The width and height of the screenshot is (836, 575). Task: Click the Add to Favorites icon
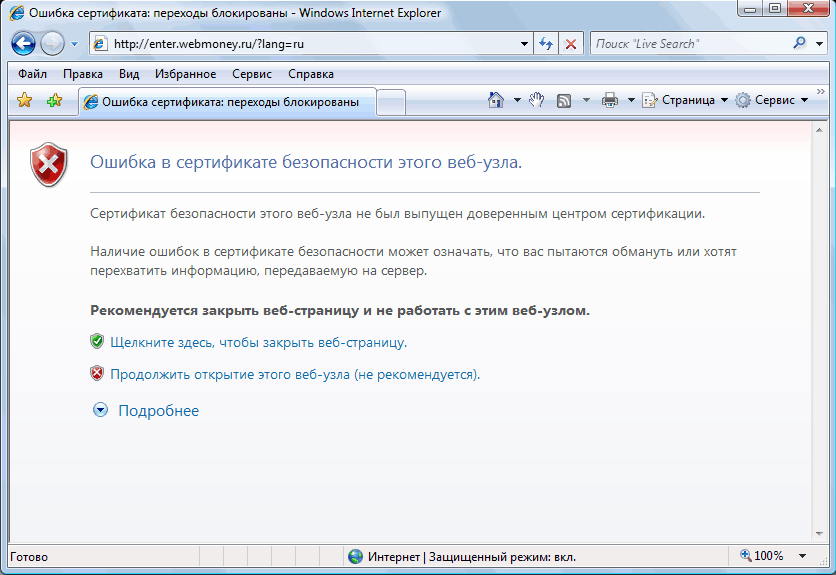pos(54,101)
